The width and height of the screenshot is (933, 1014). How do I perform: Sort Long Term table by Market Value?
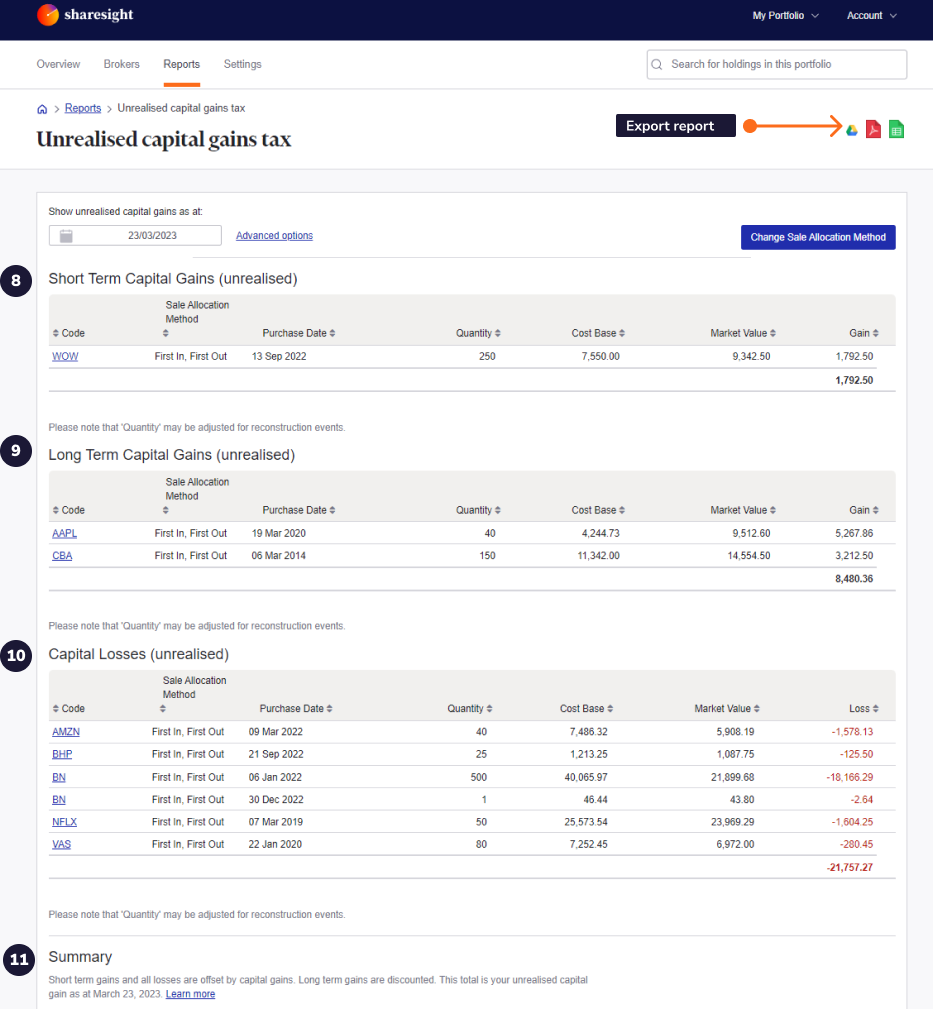[x=743, y=511]
